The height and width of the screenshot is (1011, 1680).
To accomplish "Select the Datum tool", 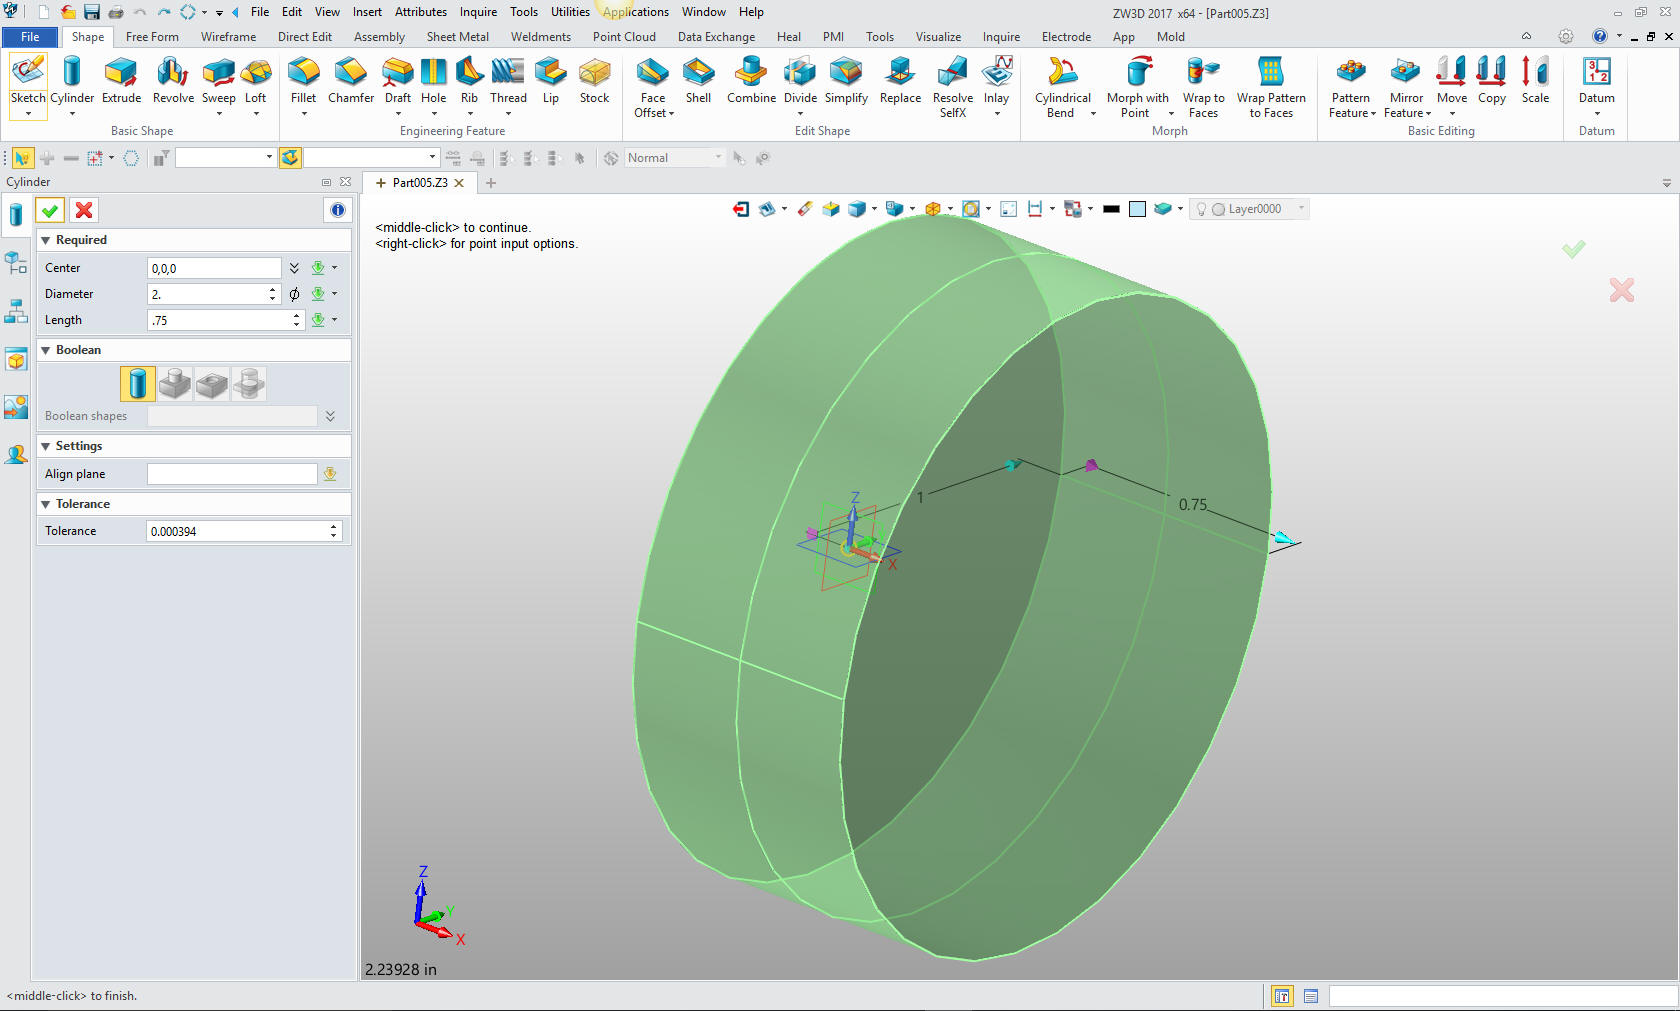I will pyautogui.click(x=1596, y=80).
